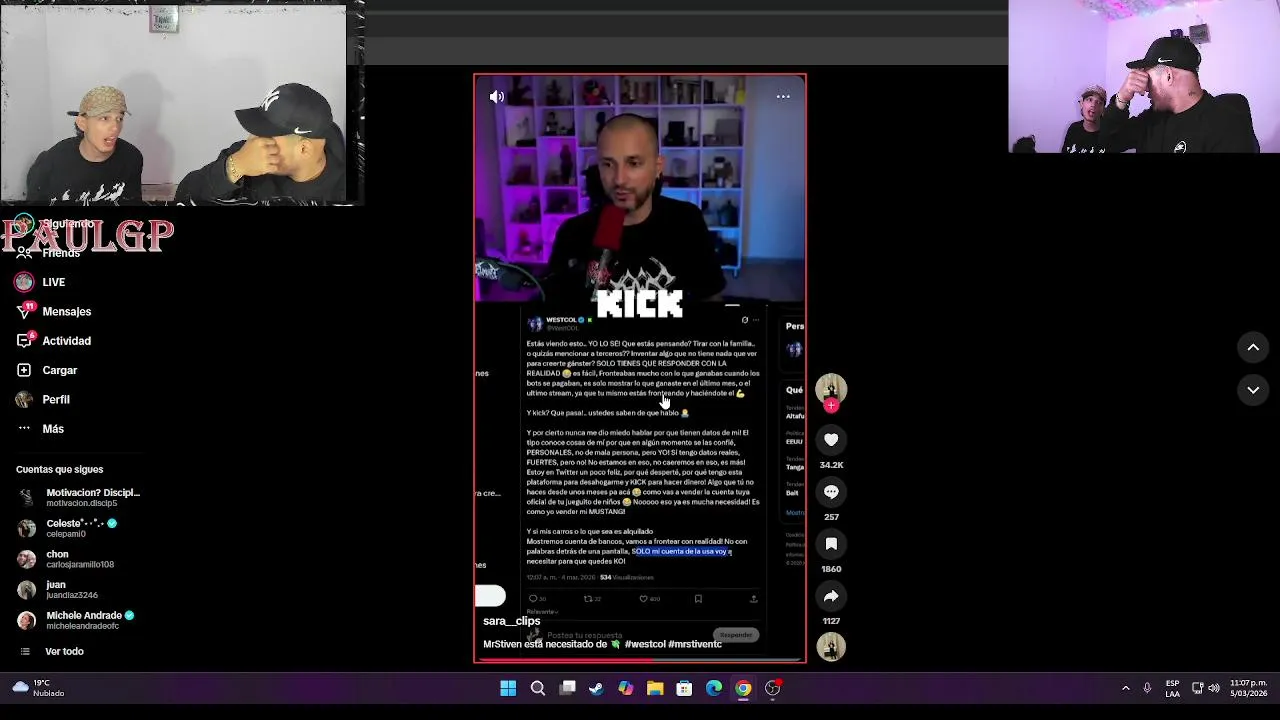This screenshot has width=1280, height=720.
Task: Click the #westcol hashtag
Action: (645, 644)
